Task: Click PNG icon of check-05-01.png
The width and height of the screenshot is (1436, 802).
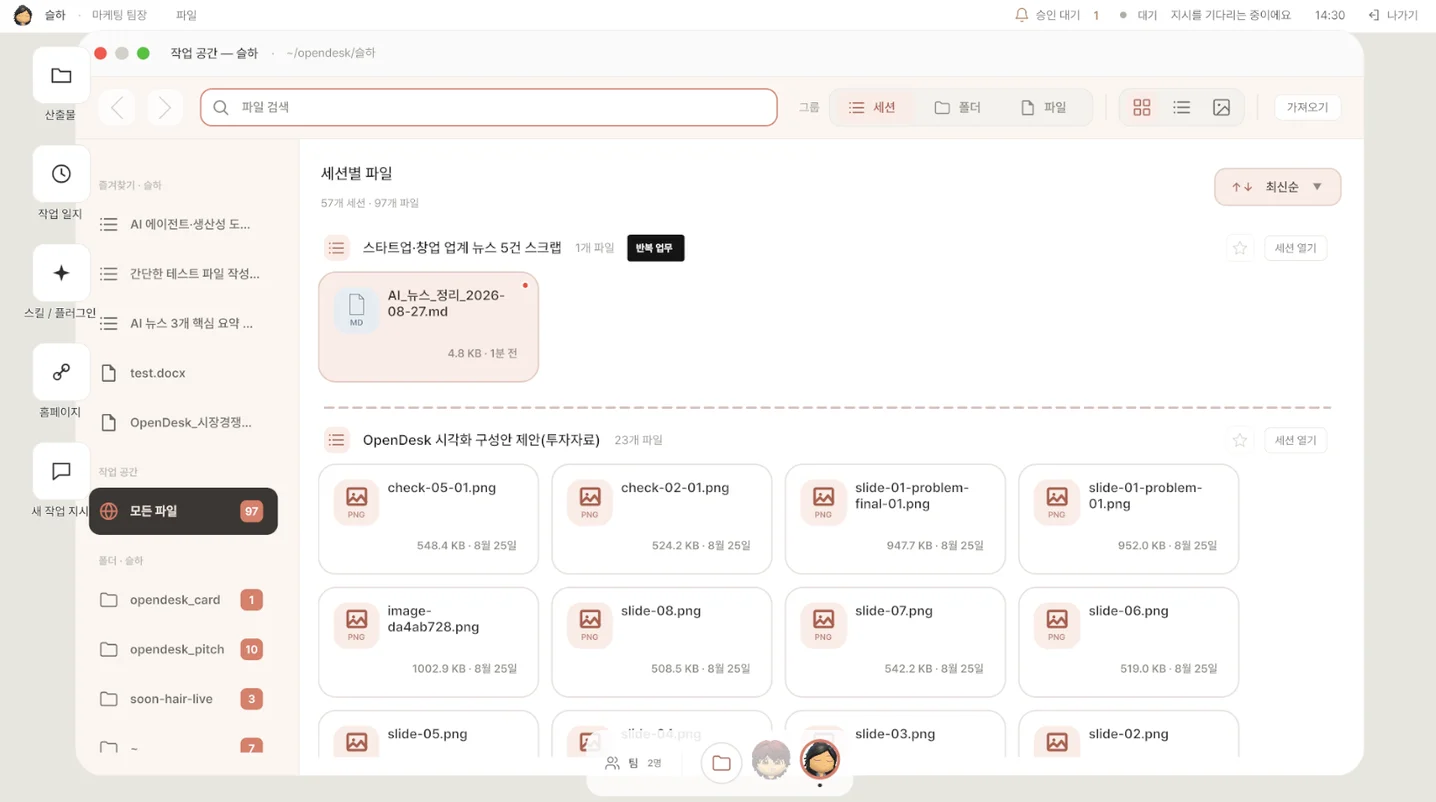Action: pyautogui.click(x=356, y=502)
